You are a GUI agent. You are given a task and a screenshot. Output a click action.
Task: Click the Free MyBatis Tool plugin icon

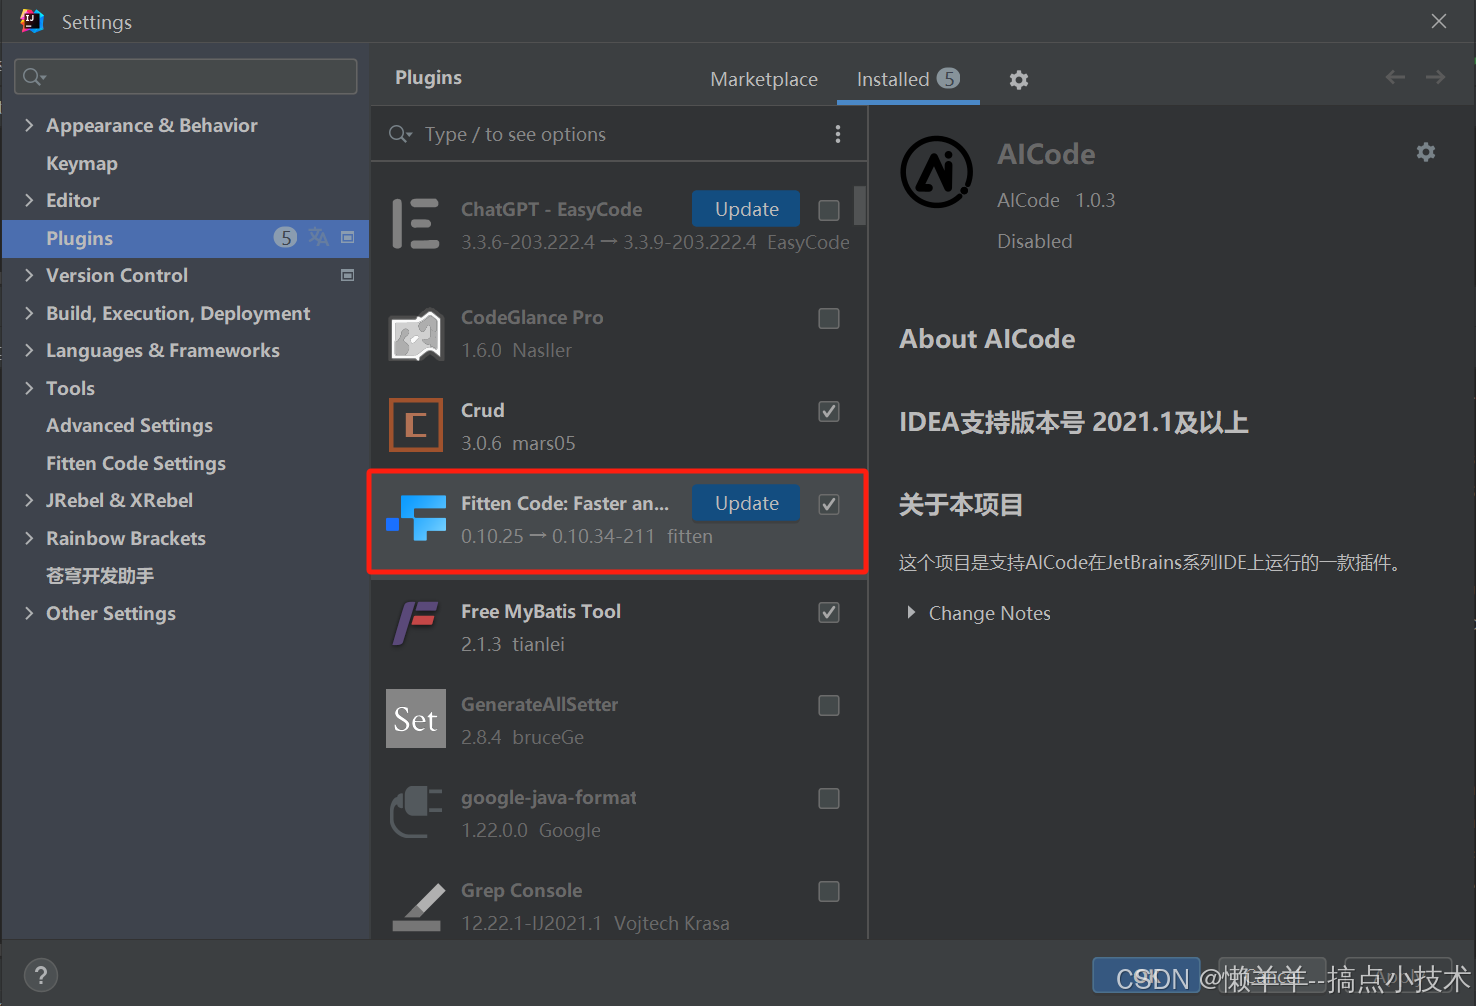coord(416,625)
